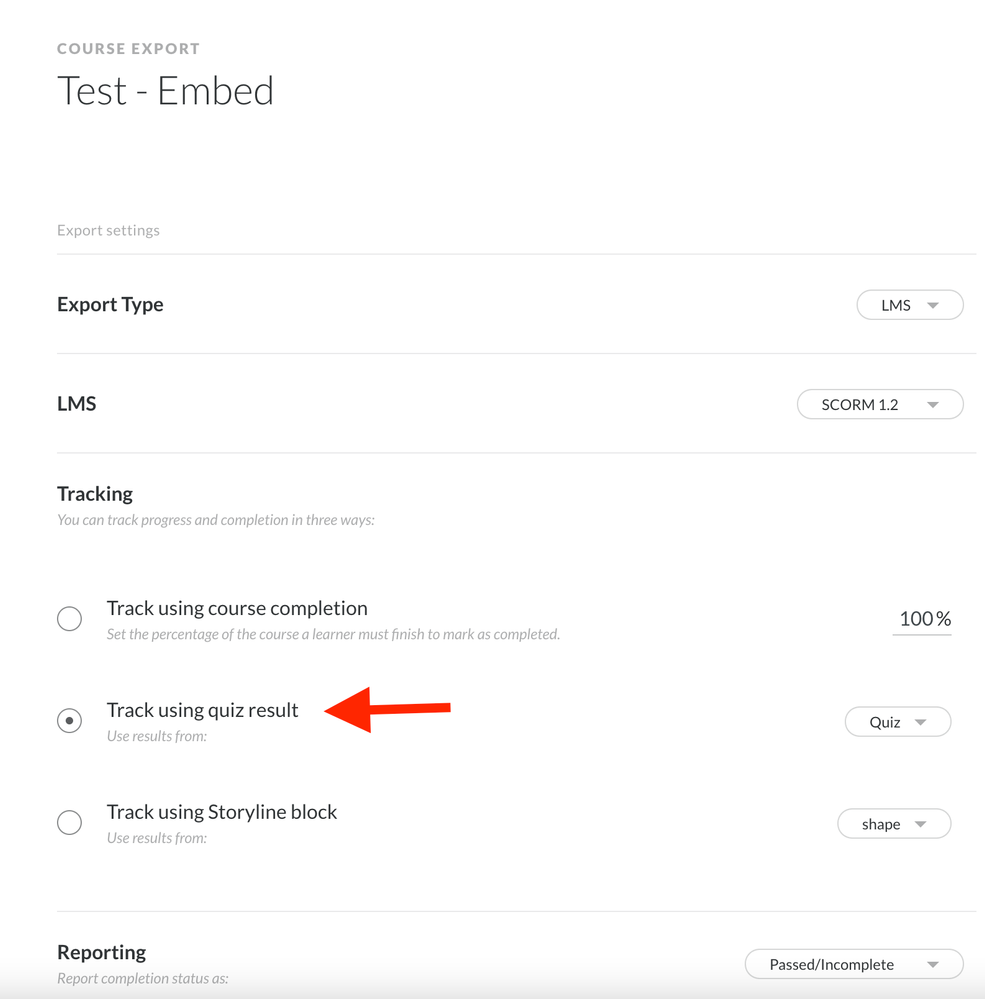Click the Track using Storyline block label

(222, 812)
